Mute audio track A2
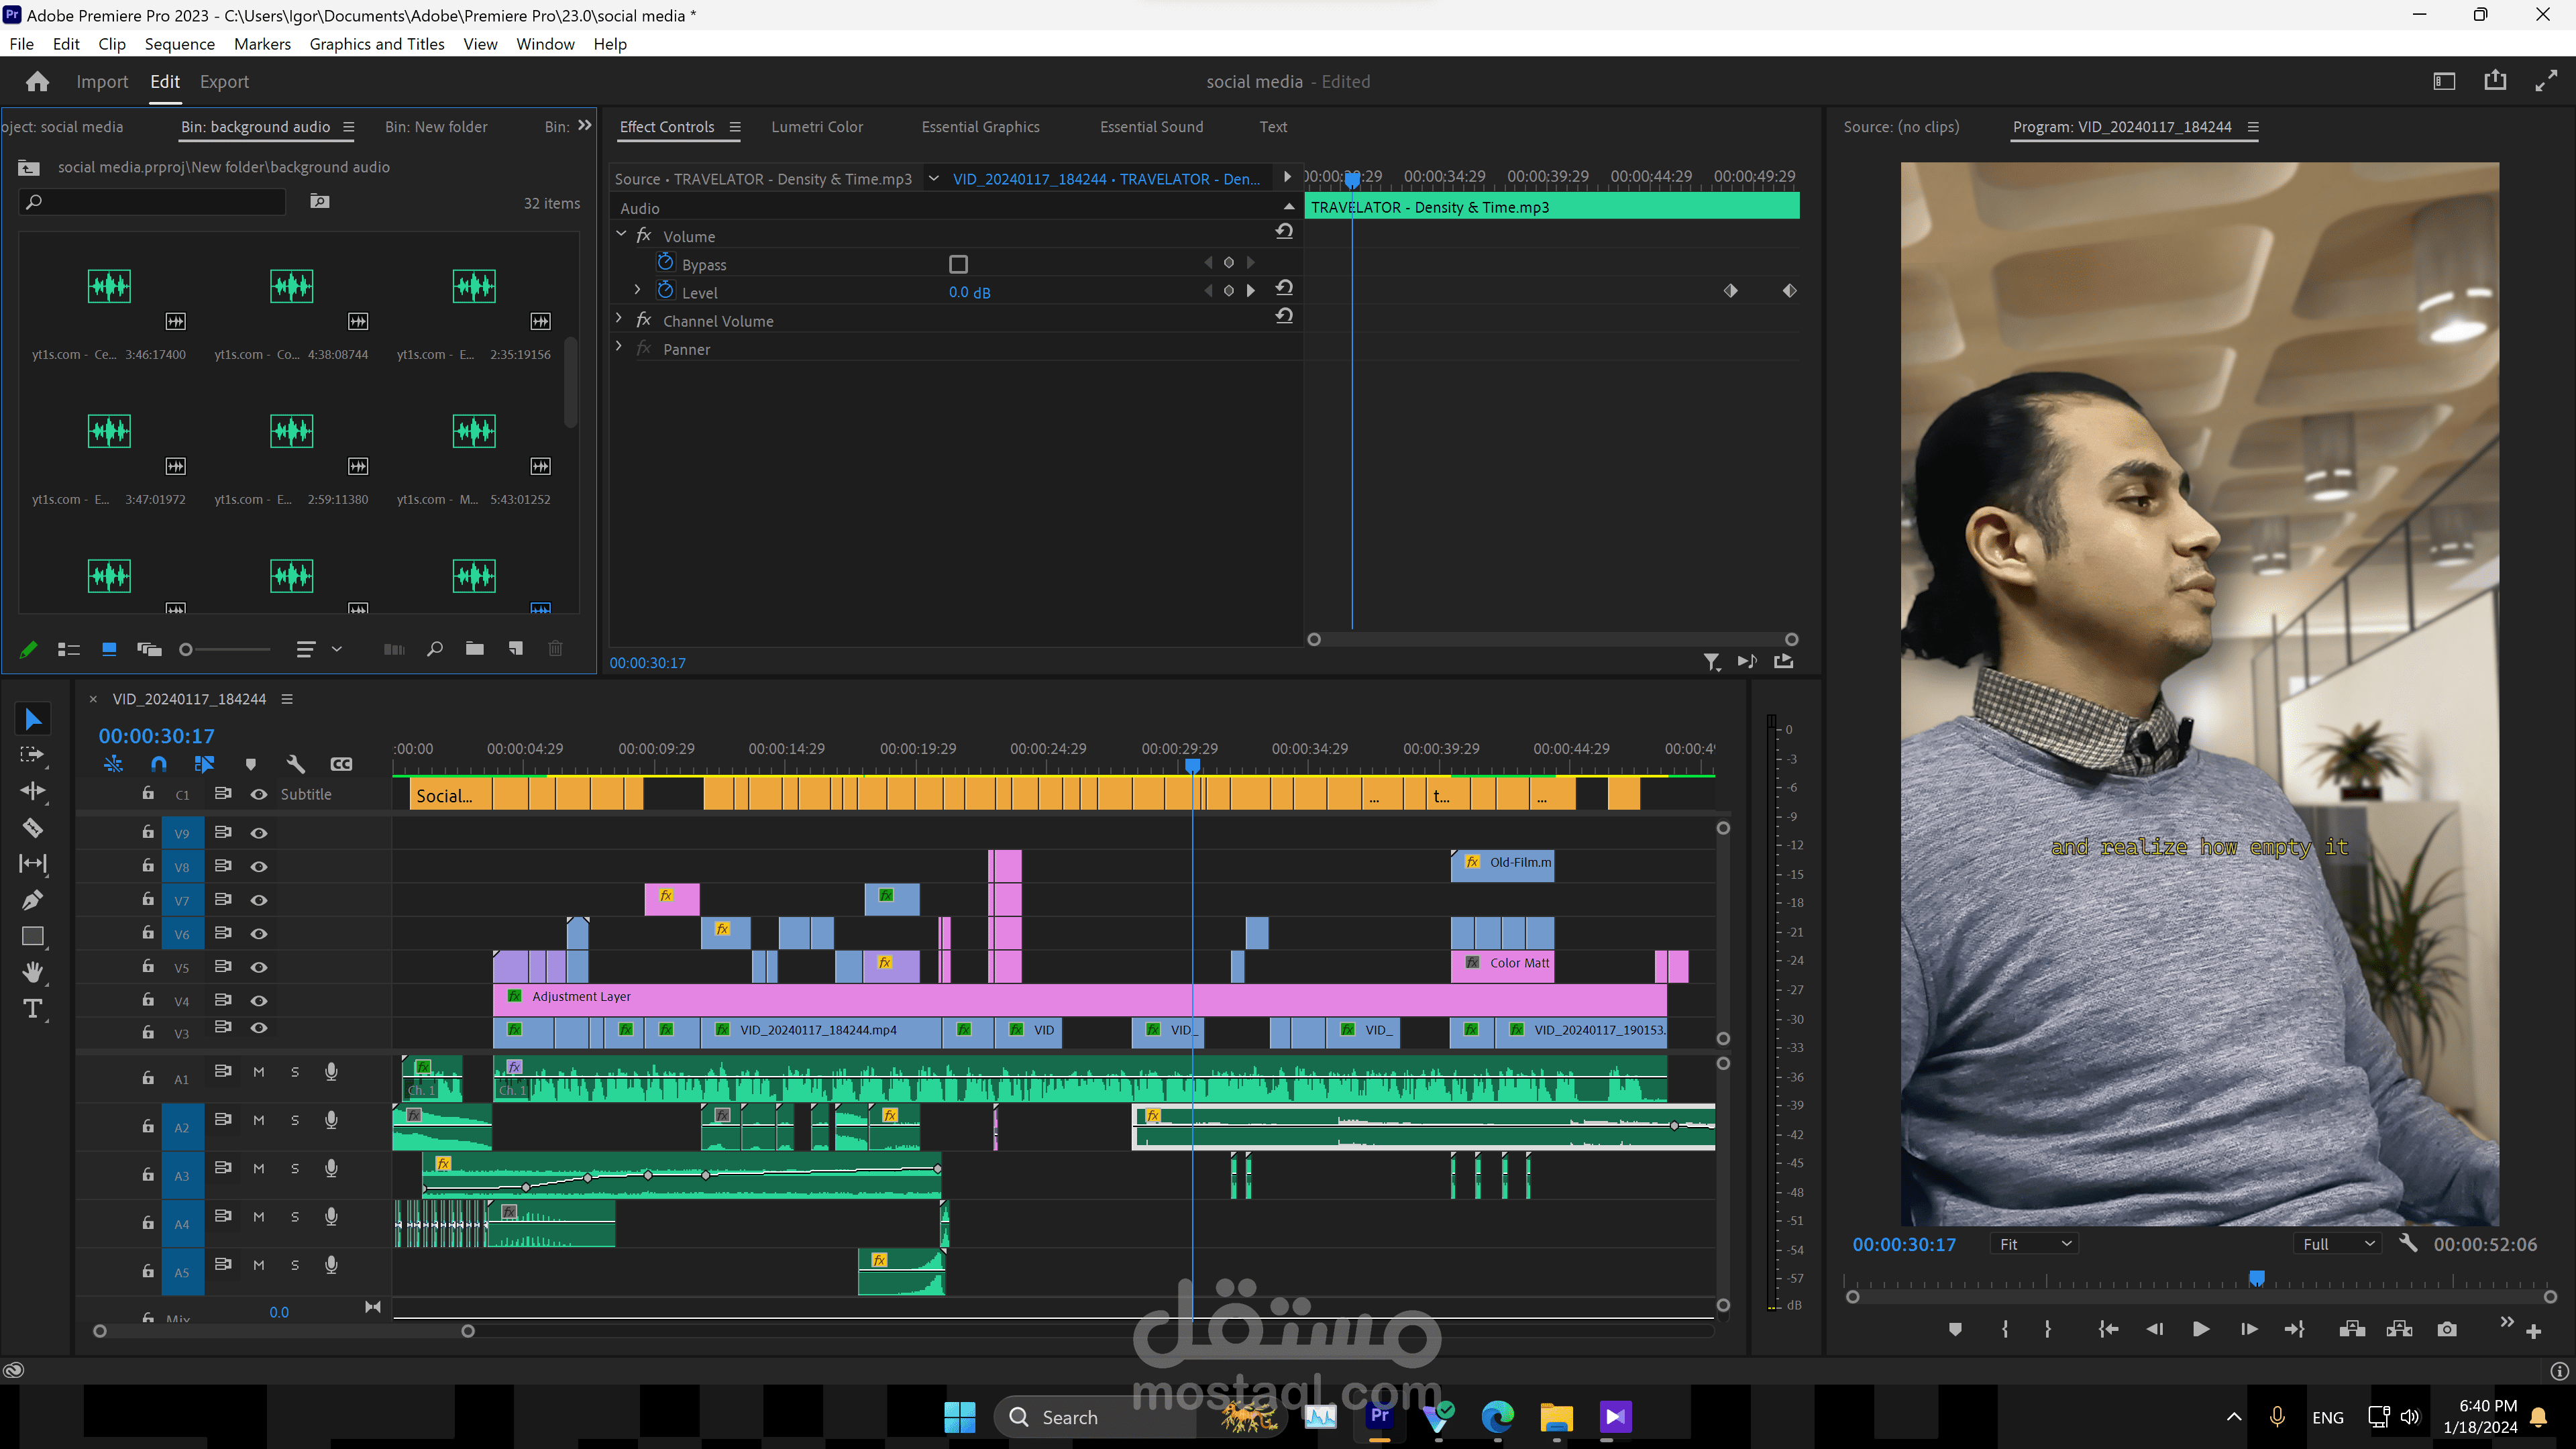Screen dimensions: 2576x1449 [x=259, y=1120]
